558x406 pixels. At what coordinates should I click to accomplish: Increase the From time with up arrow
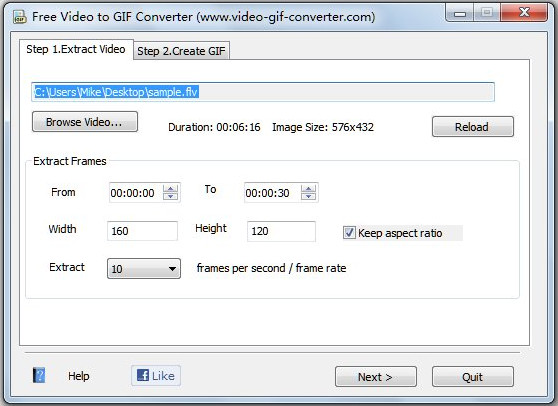pos(170,189)
